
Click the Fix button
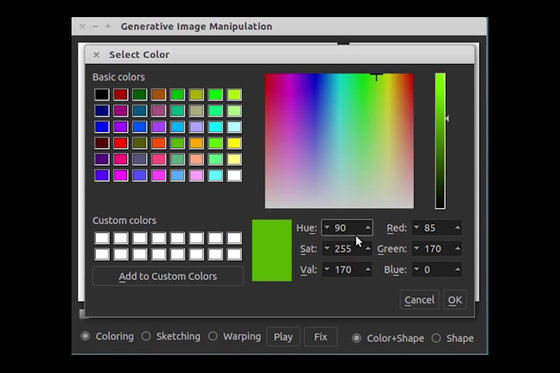pyautogui.click(x=320, y=337)
